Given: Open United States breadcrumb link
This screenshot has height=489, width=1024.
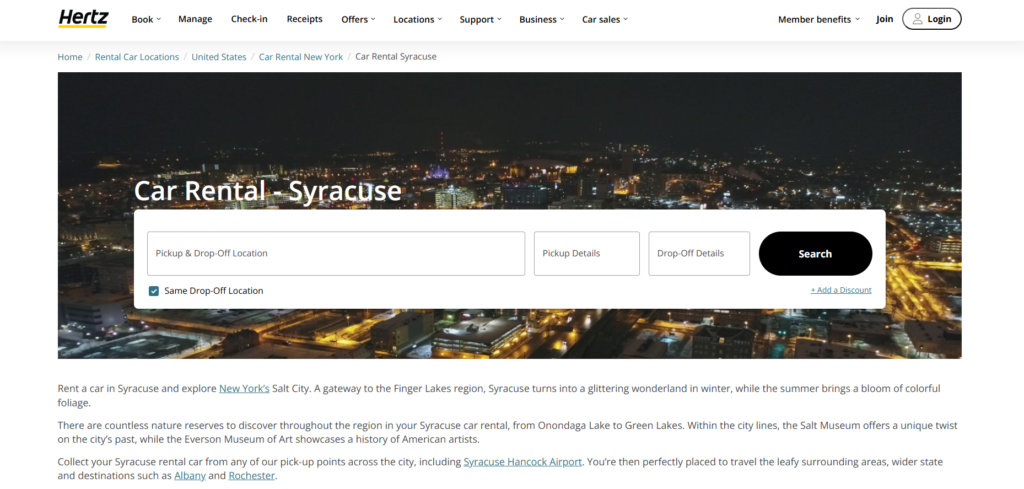Looking at the screenshot, I should (x=219, y=57).
